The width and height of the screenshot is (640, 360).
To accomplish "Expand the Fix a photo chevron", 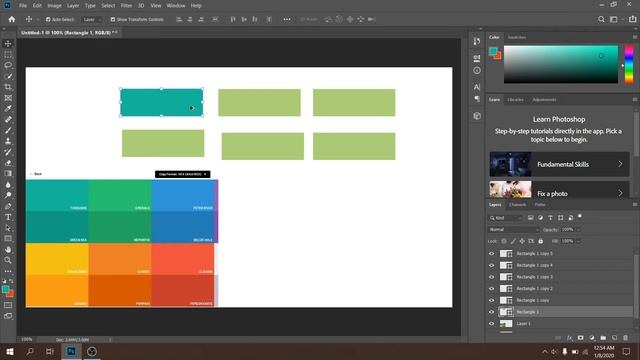I will click(x=620, y=193).
